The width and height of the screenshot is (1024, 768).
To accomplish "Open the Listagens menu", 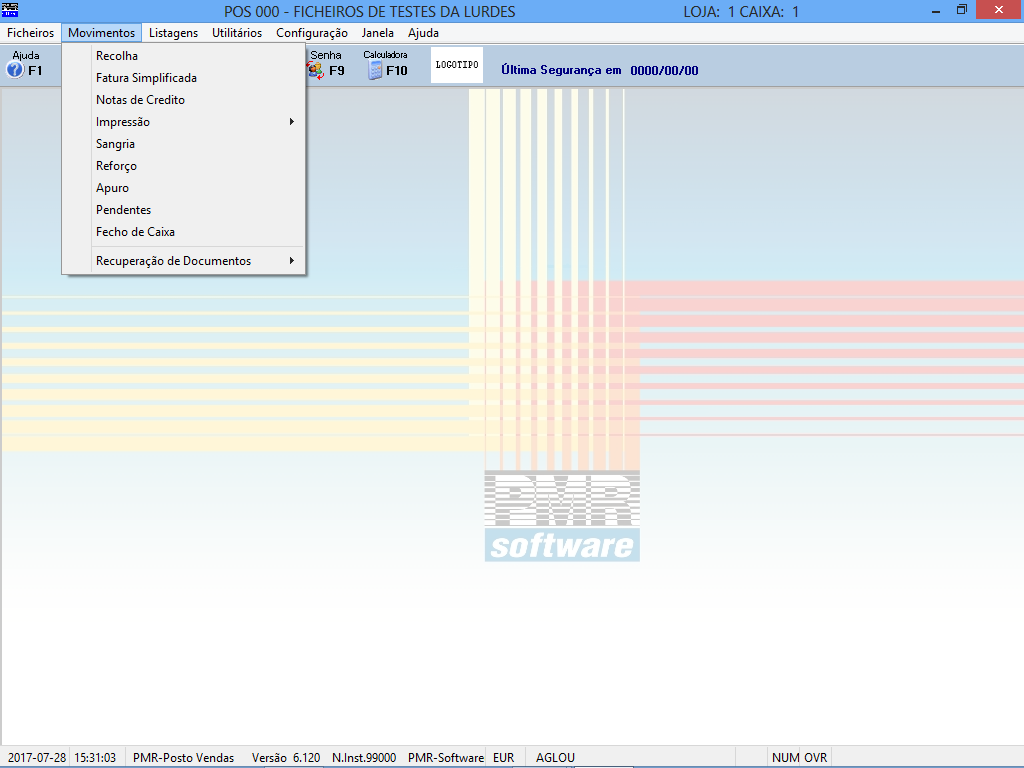I will 173,33.
